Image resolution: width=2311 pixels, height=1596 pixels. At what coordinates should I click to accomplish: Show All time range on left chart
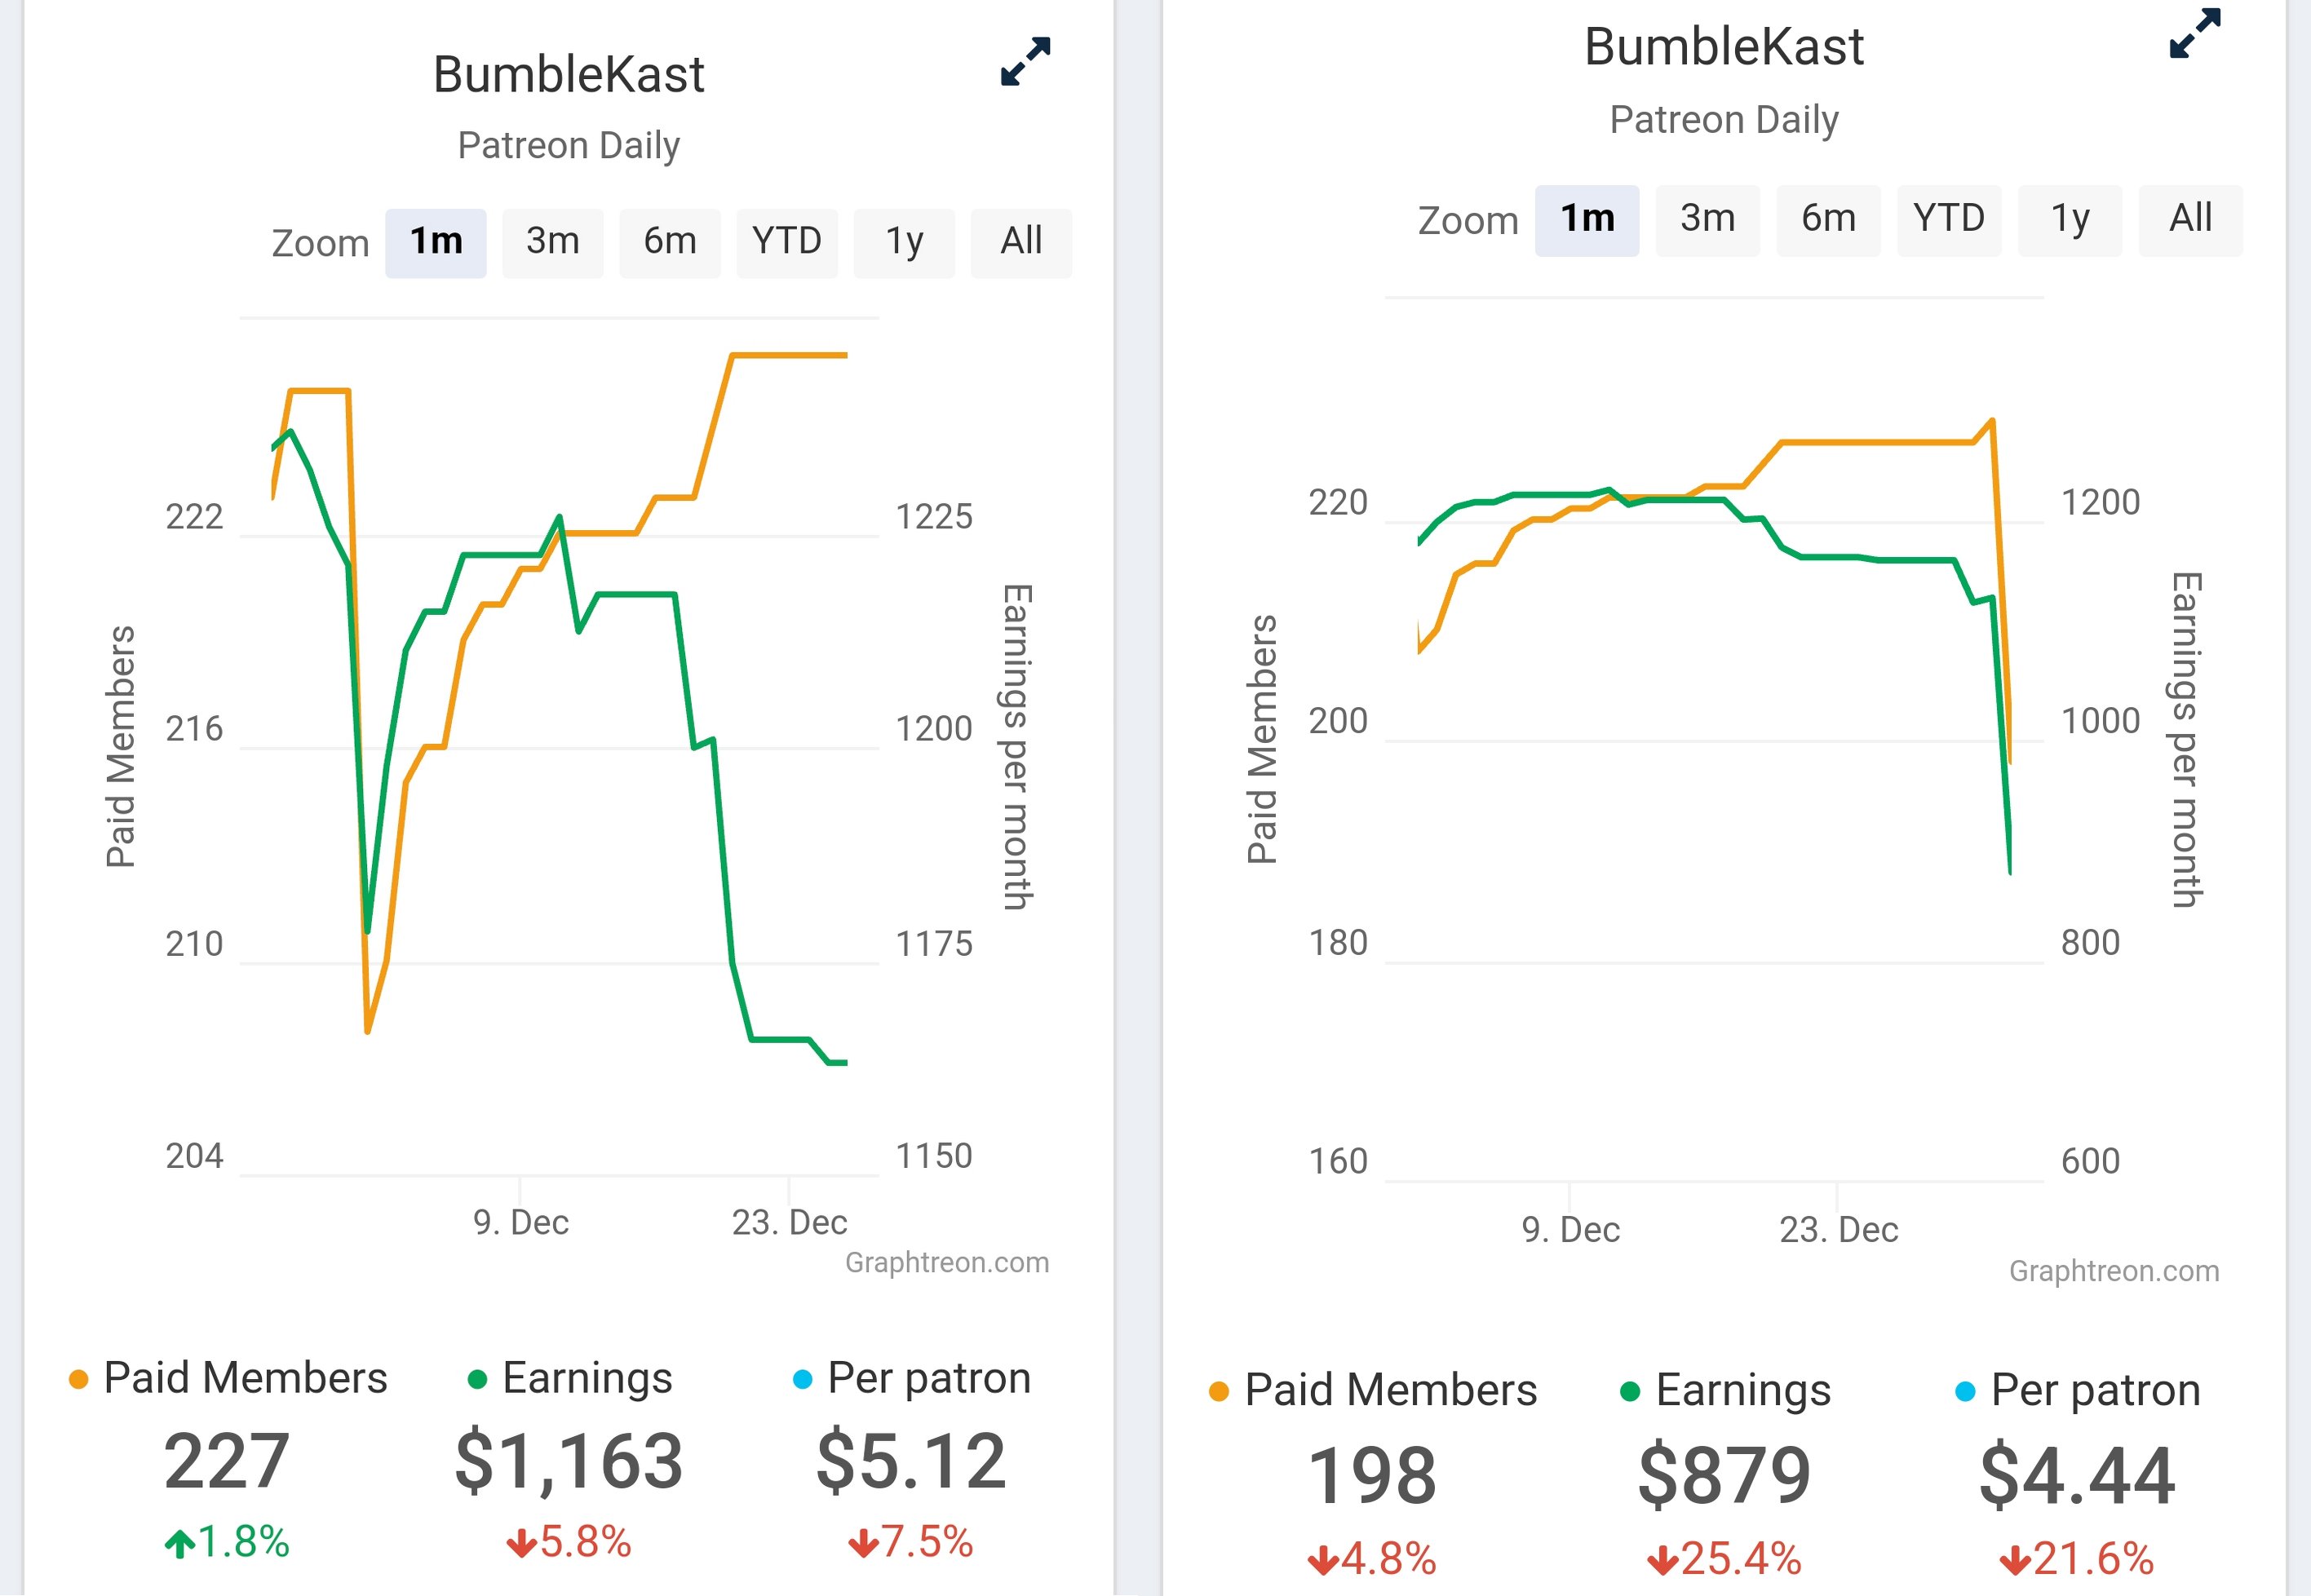[1021, 242]
